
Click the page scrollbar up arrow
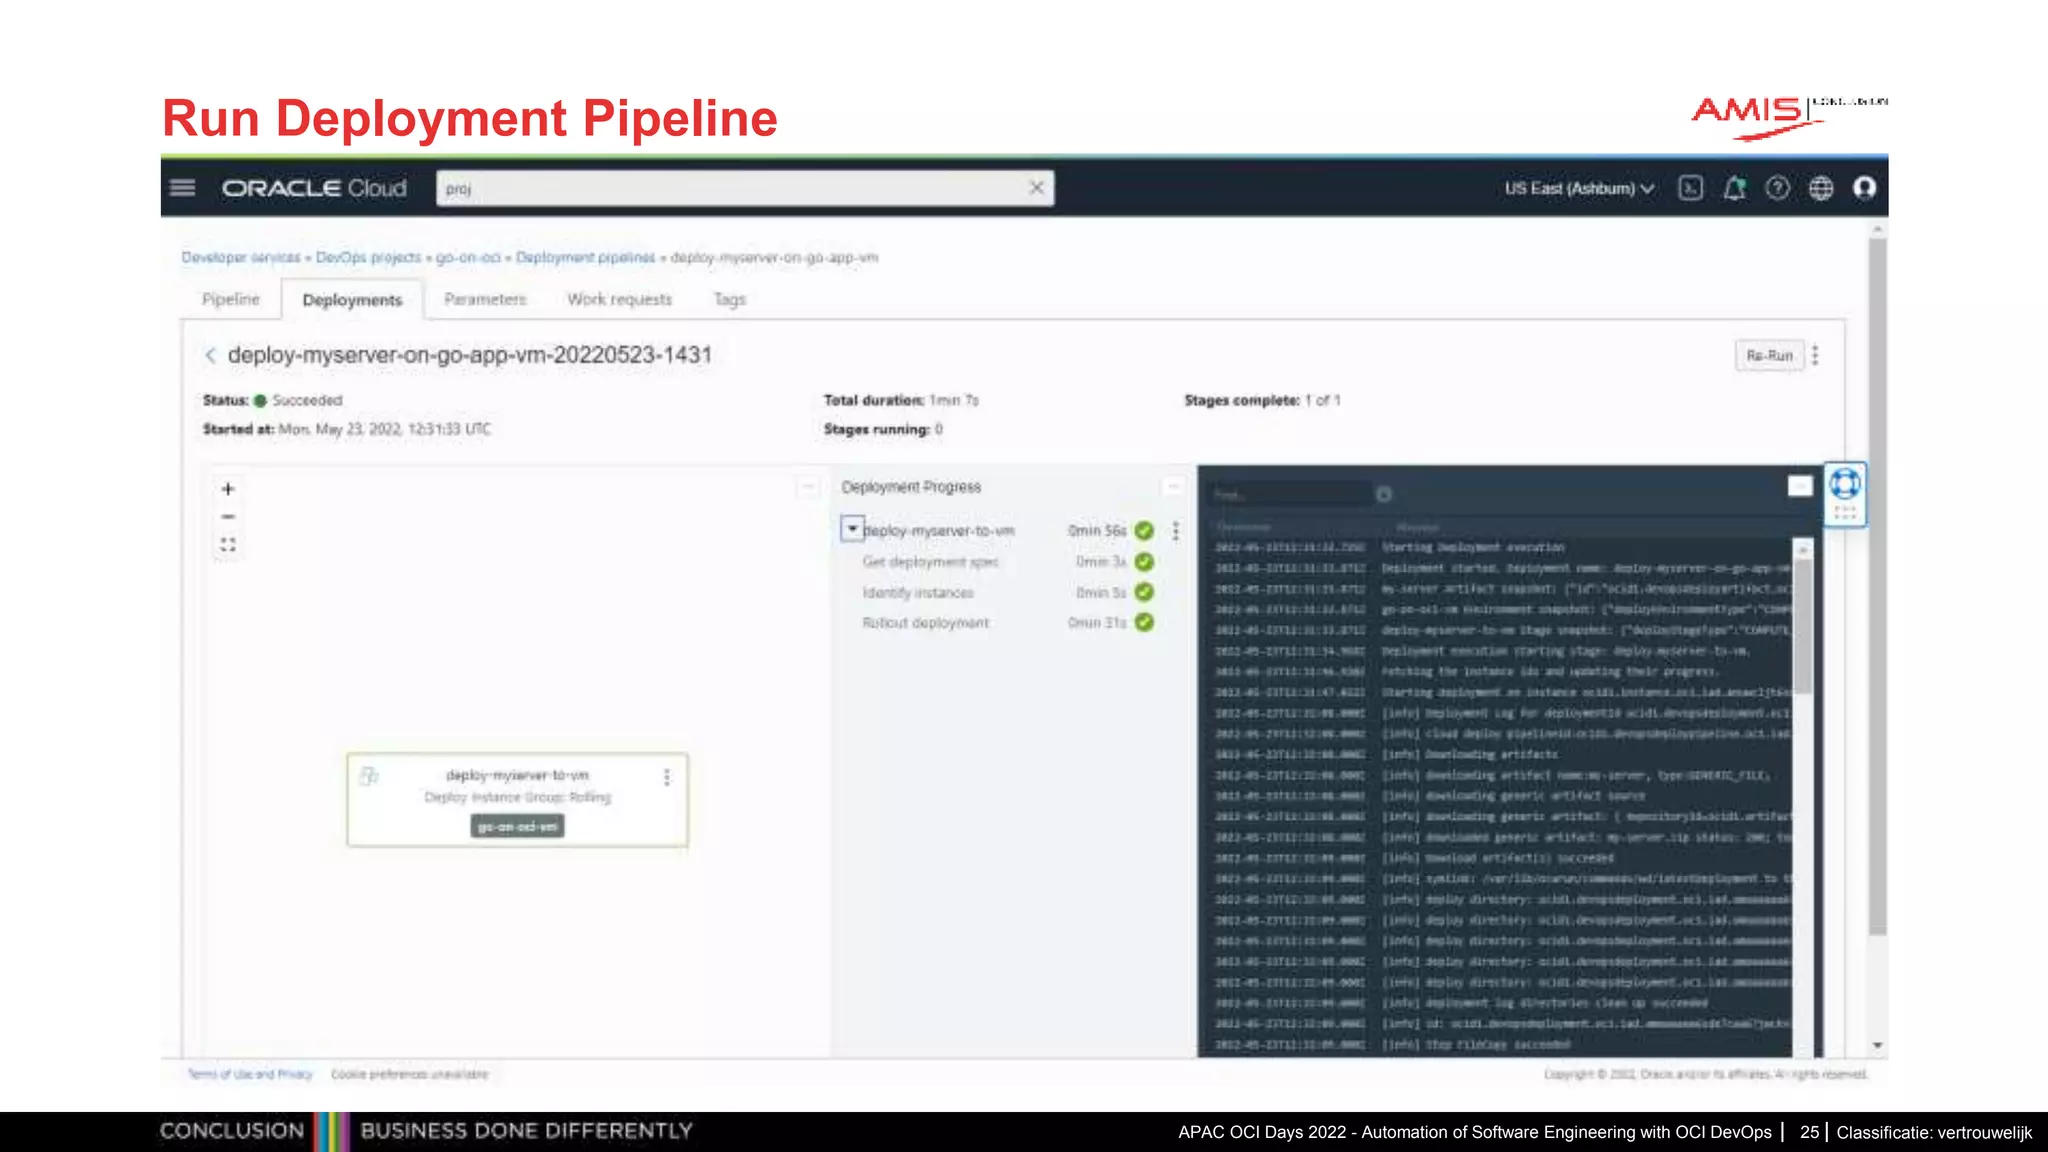point(1878,230)
